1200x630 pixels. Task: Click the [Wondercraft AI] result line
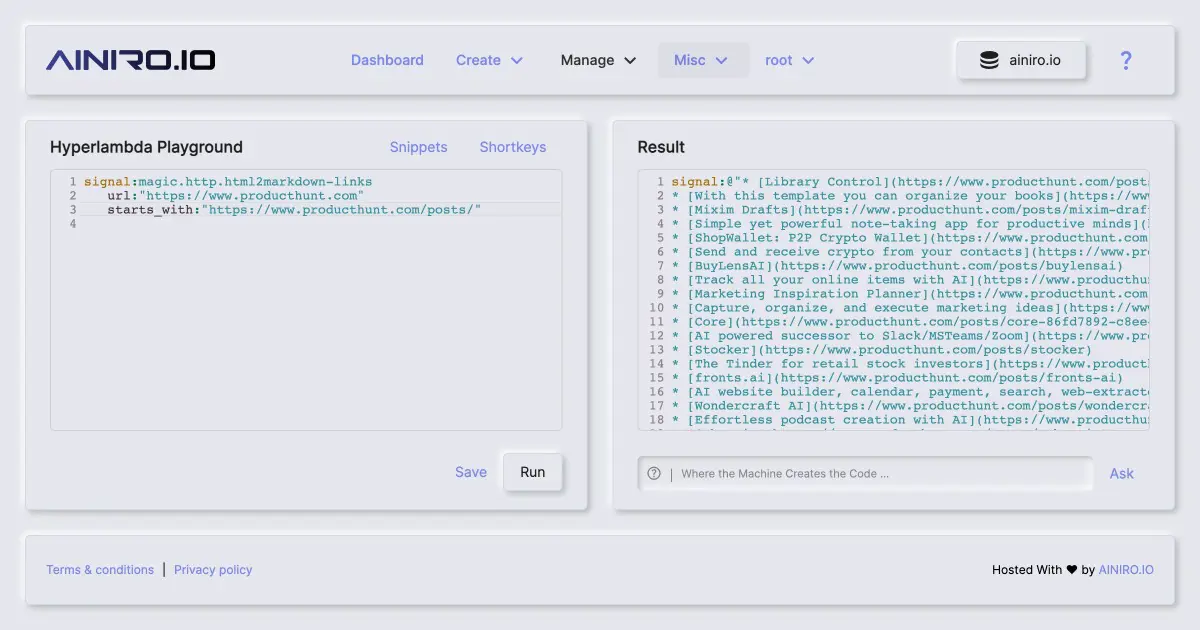909,406
